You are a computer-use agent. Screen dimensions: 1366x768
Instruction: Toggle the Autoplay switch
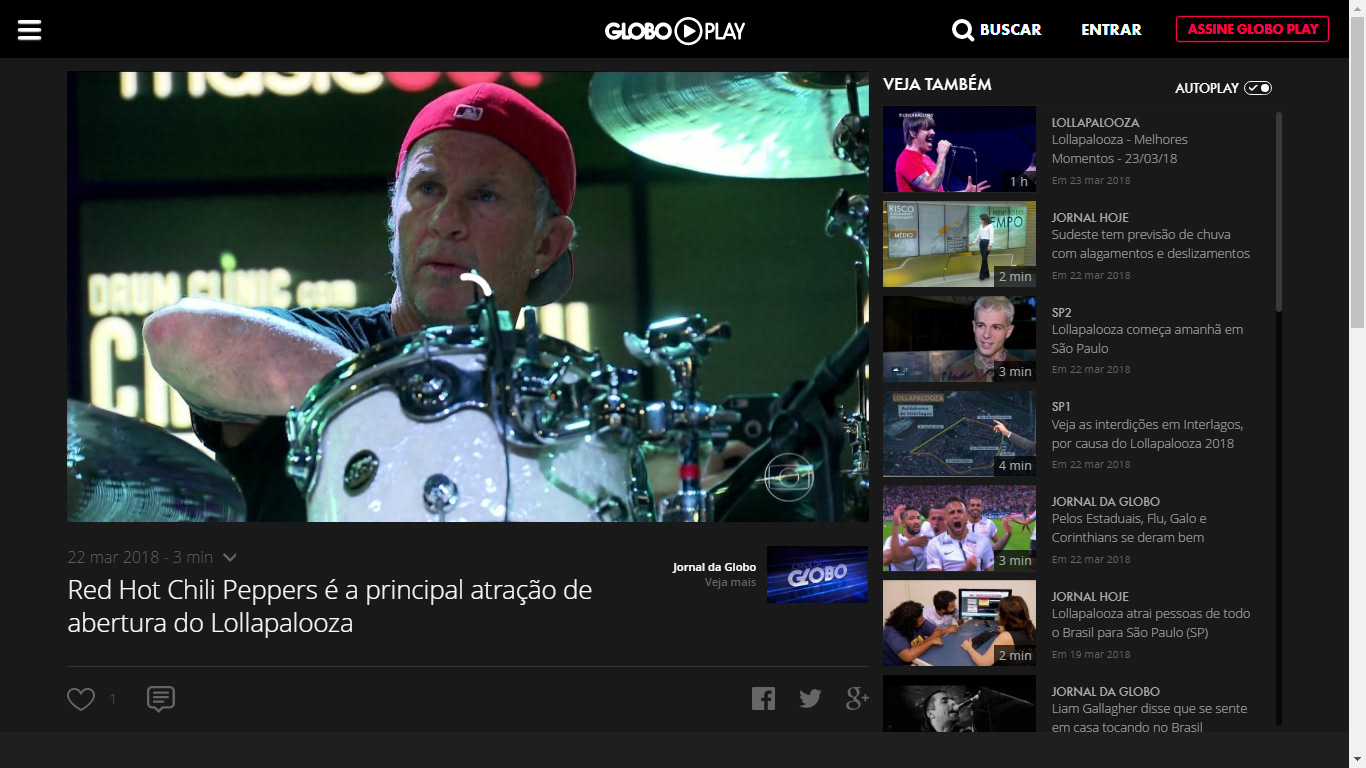point(1258,88)
